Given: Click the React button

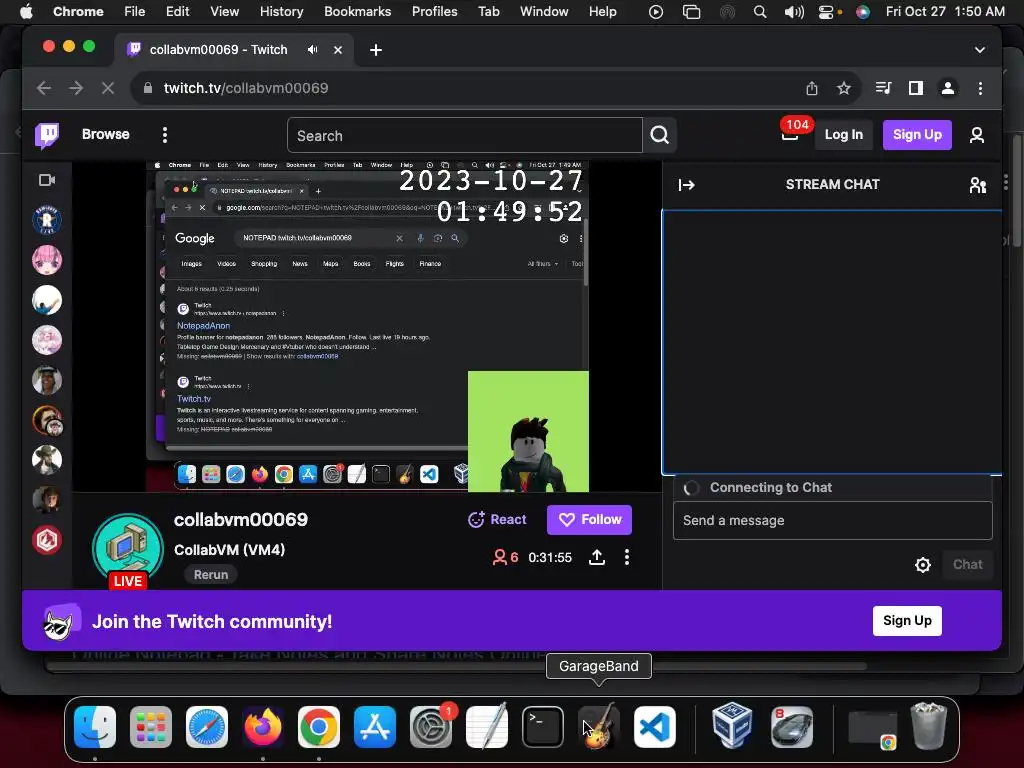Looking at the screenshot, I should point(498,519).
